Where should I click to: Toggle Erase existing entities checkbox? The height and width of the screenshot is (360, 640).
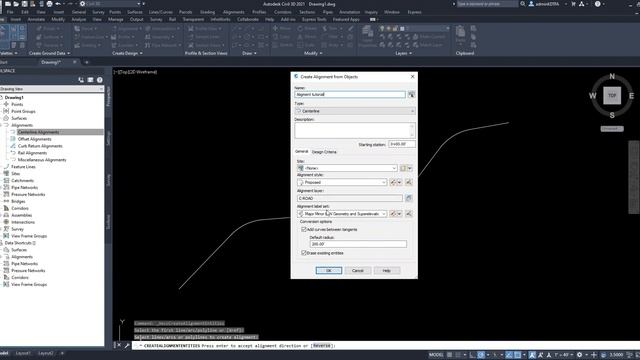(x=304, y=253)
